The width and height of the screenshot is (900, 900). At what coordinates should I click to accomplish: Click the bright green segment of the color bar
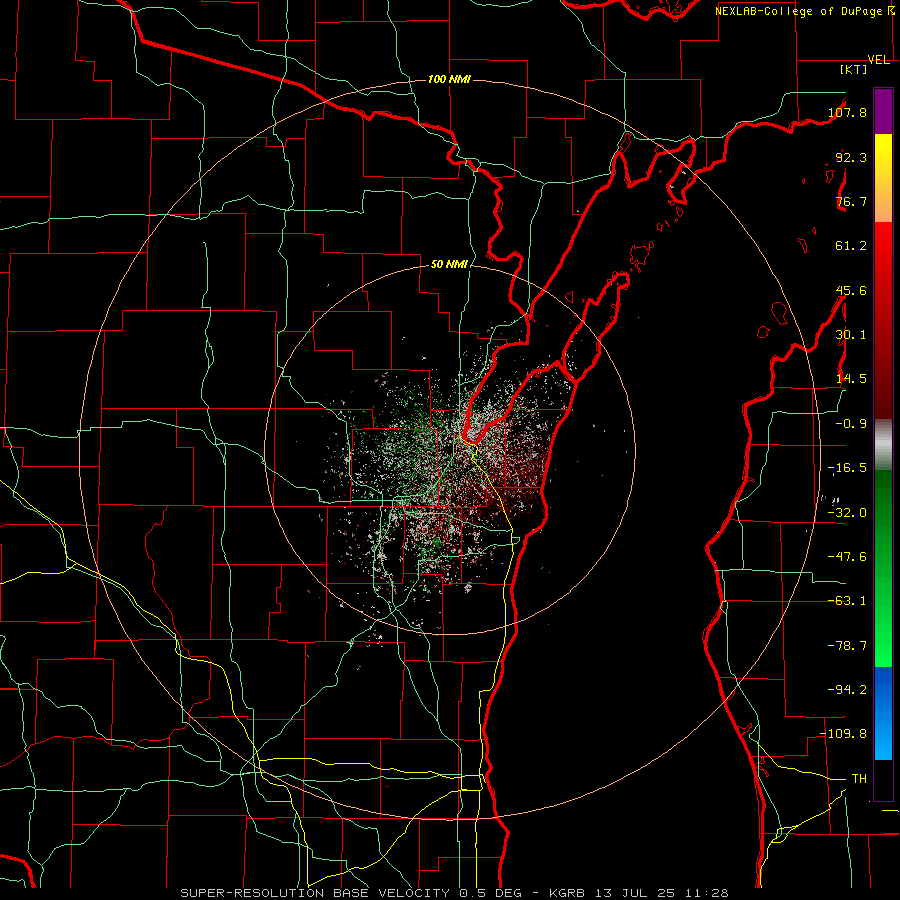click(883, 569)
